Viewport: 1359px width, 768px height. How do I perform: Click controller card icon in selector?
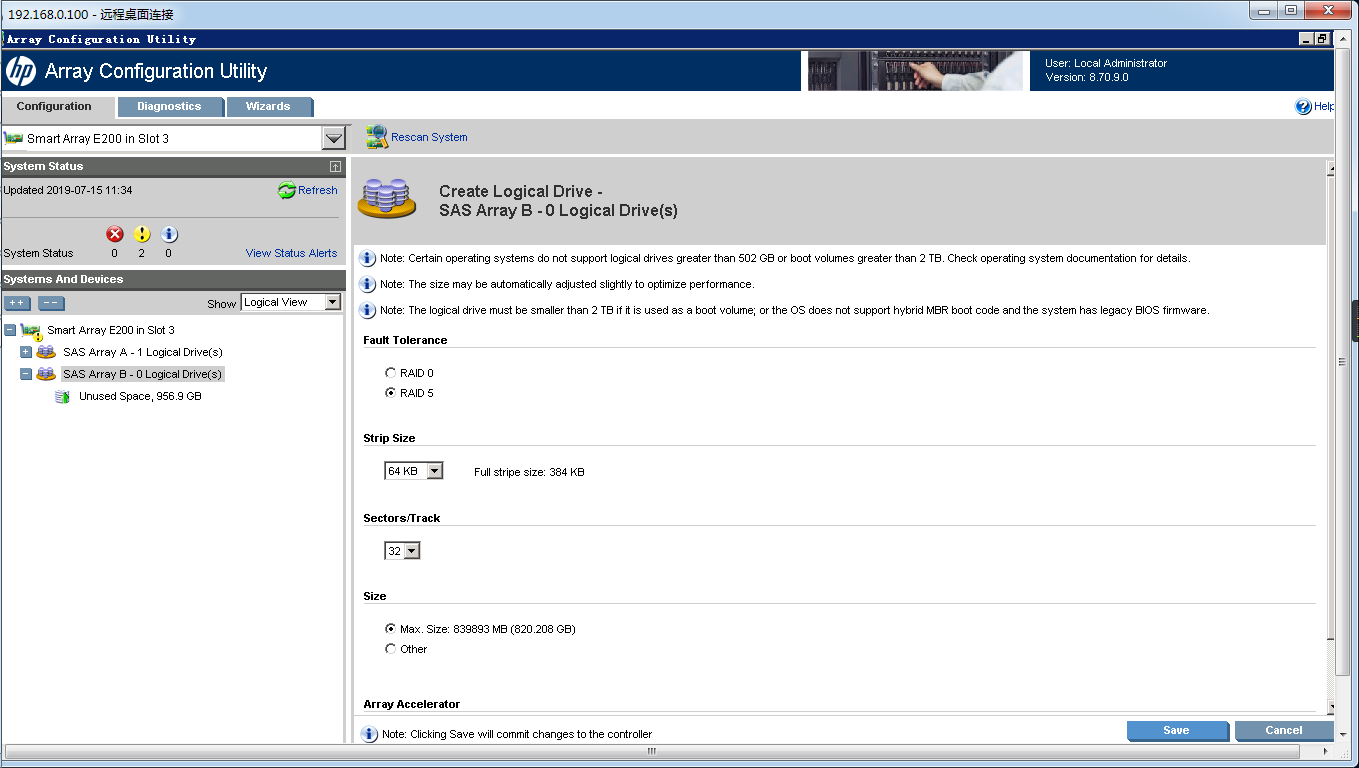(x=14, y=138)
